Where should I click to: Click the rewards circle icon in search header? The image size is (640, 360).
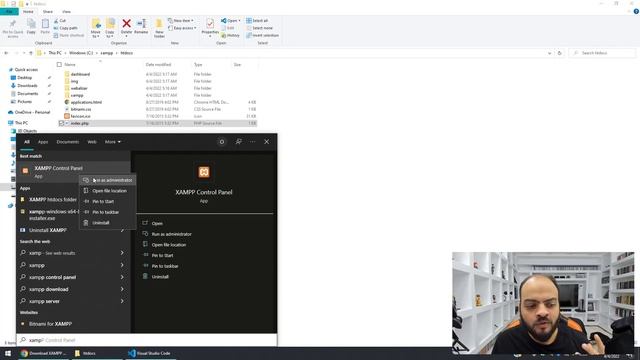(x=222, y=142)
